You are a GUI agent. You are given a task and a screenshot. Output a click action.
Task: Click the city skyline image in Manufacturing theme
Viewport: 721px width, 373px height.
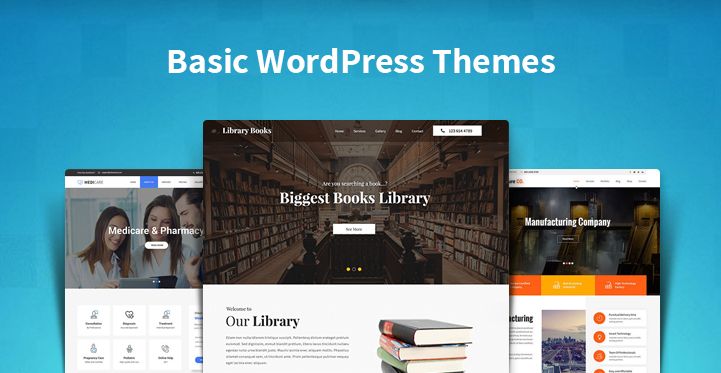[x=563, y=341]
